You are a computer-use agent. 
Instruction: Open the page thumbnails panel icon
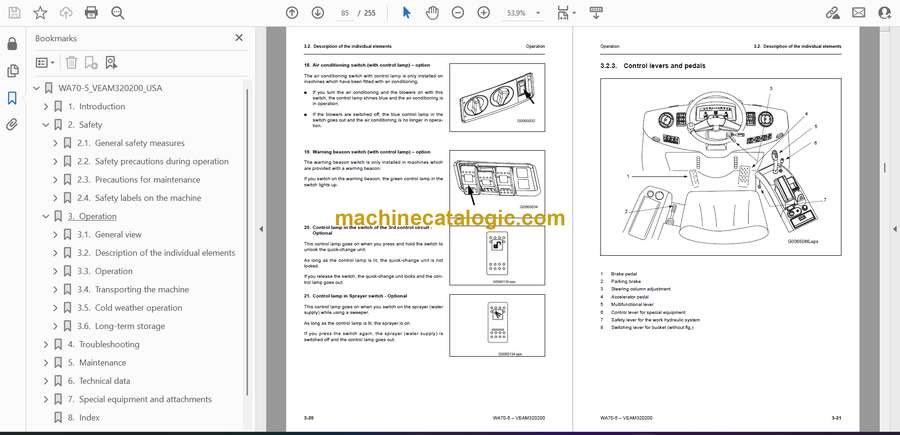pos(12,71)
